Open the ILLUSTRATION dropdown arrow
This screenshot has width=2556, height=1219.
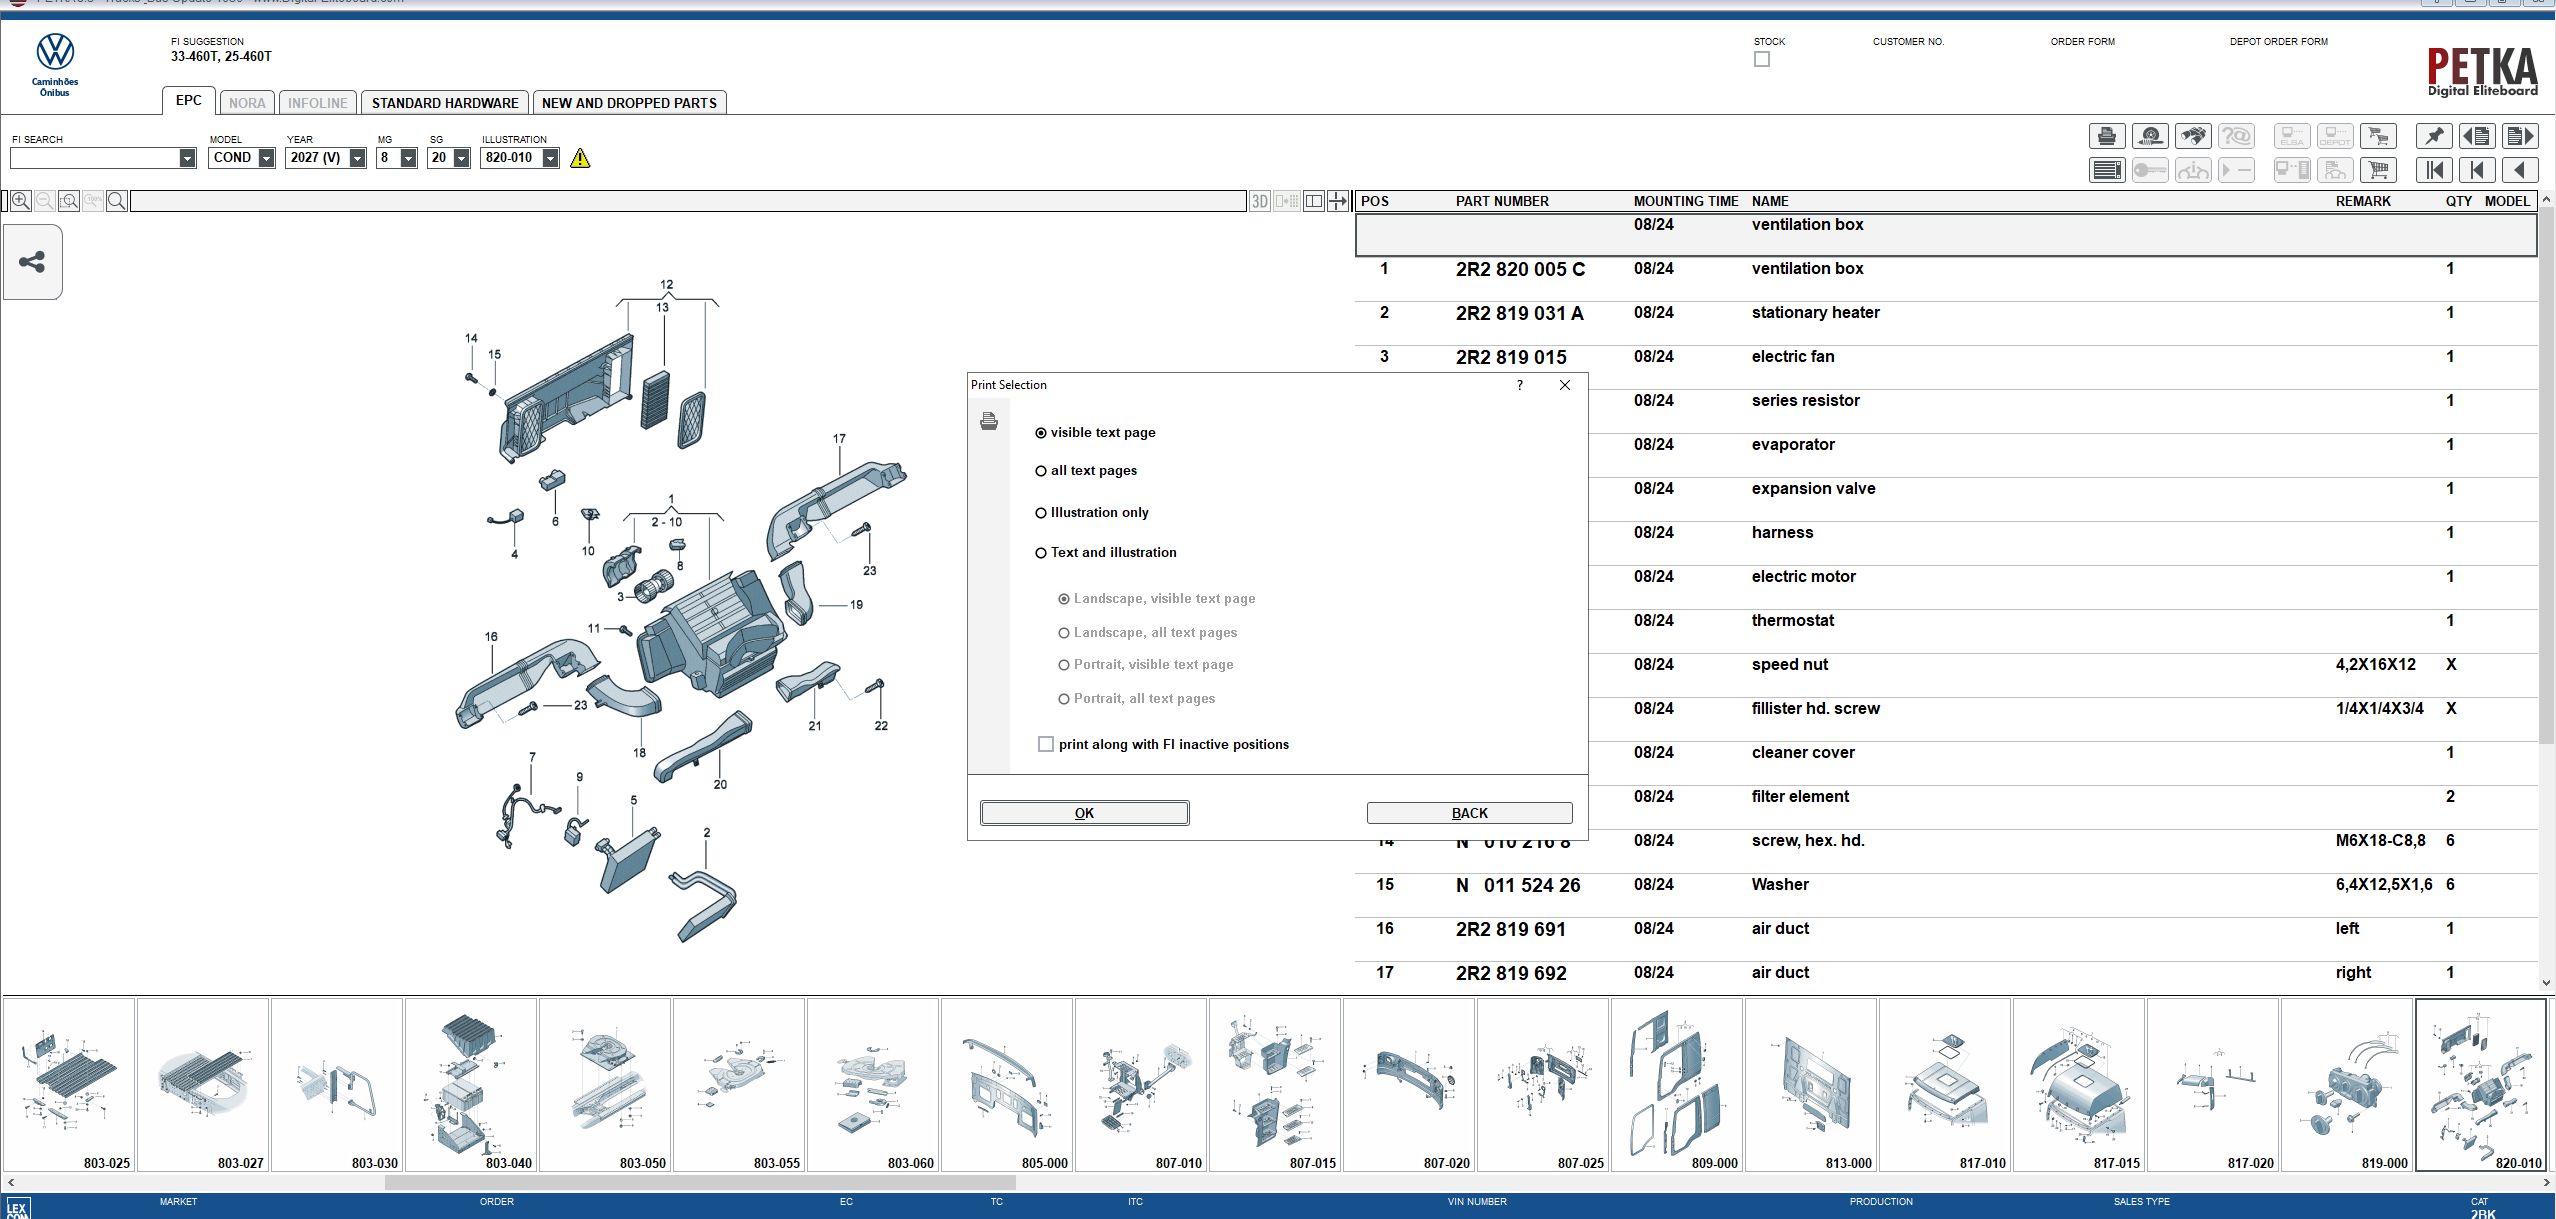pyautogui.click(x=550, y=158)
